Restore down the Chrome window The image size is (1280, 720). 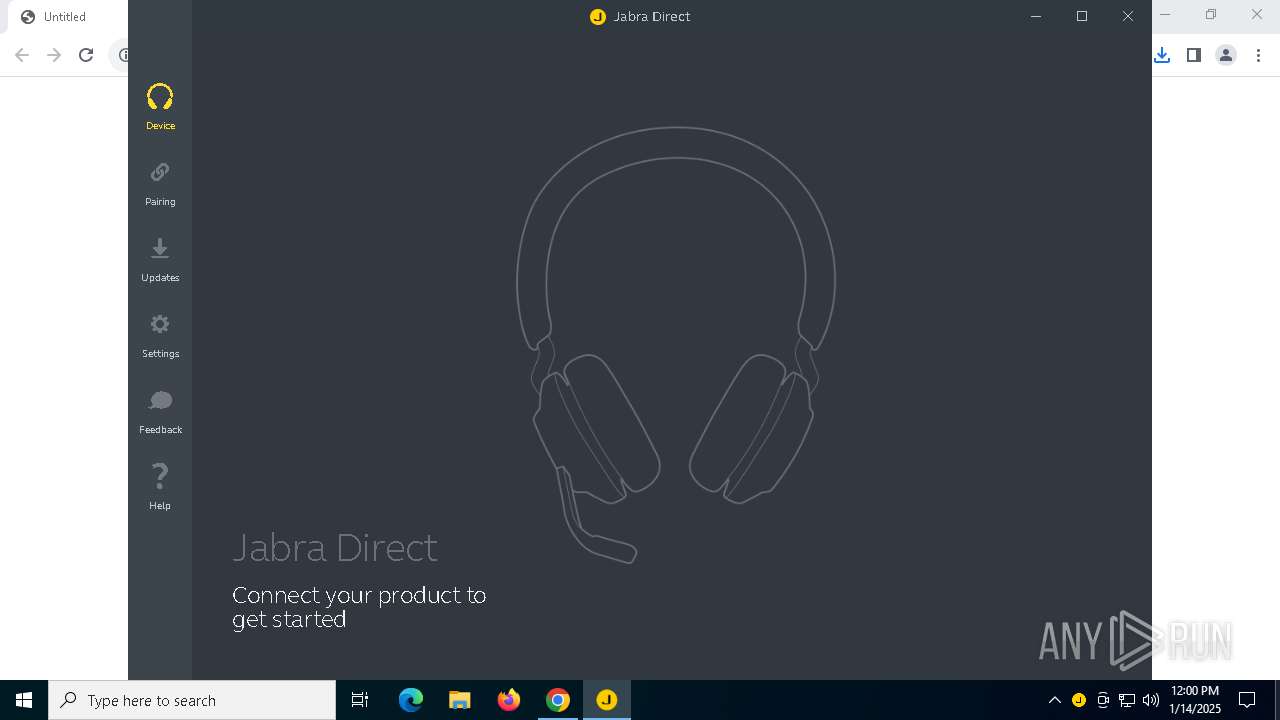tap(1211, 15)
